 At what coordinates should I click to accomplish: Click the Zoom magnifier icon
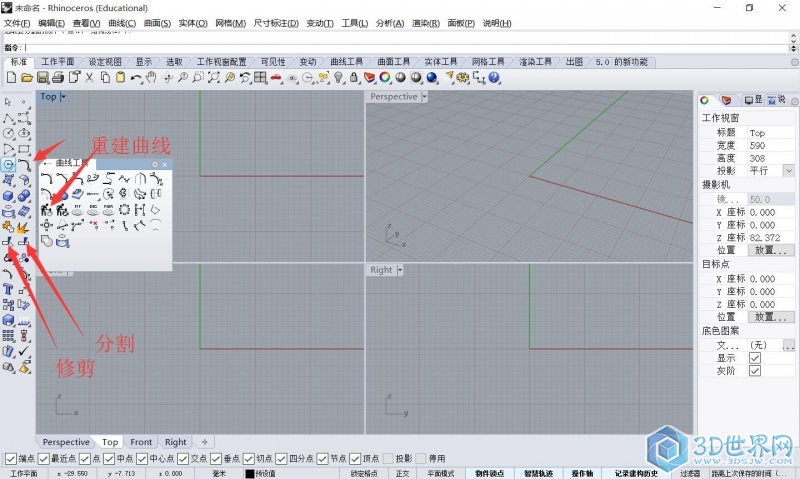182,78
